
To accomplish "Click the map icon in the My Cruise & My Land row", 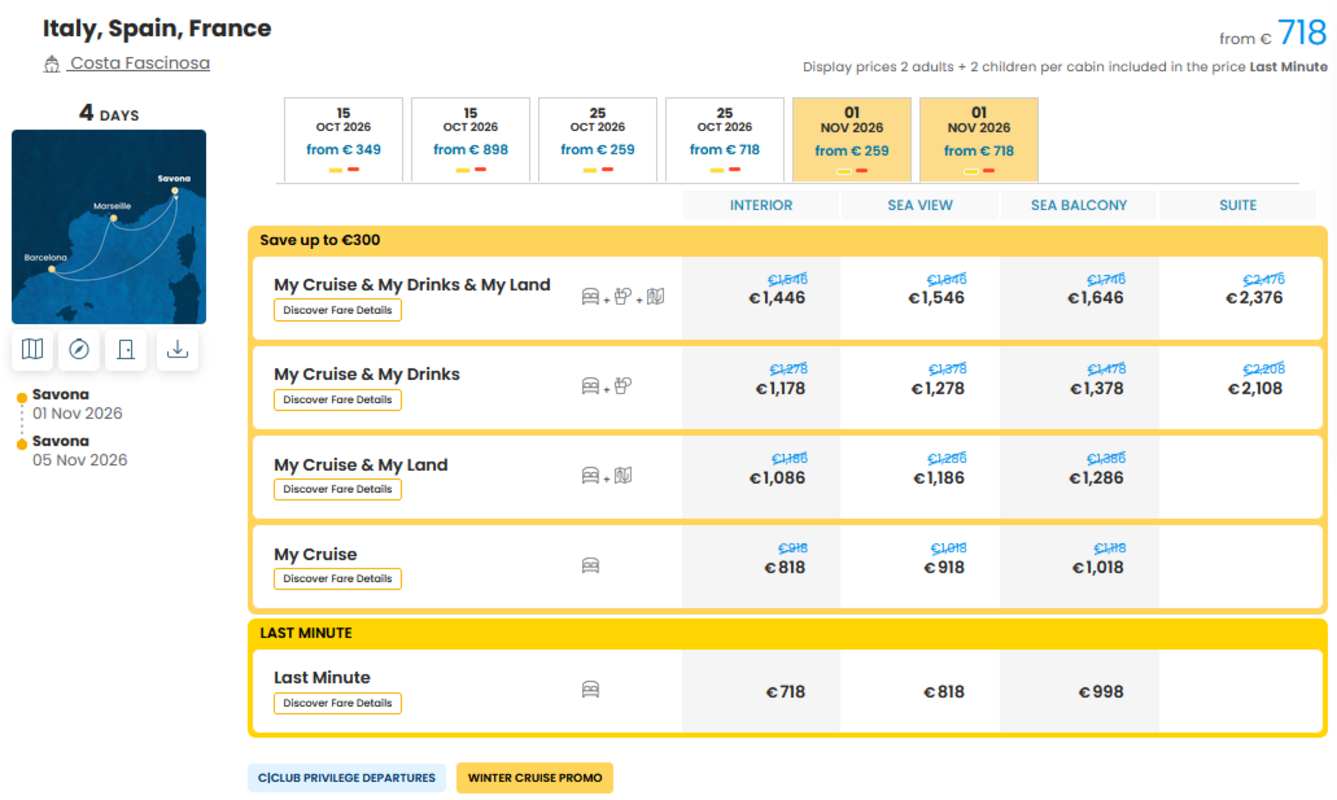I will tap(624, 475).
